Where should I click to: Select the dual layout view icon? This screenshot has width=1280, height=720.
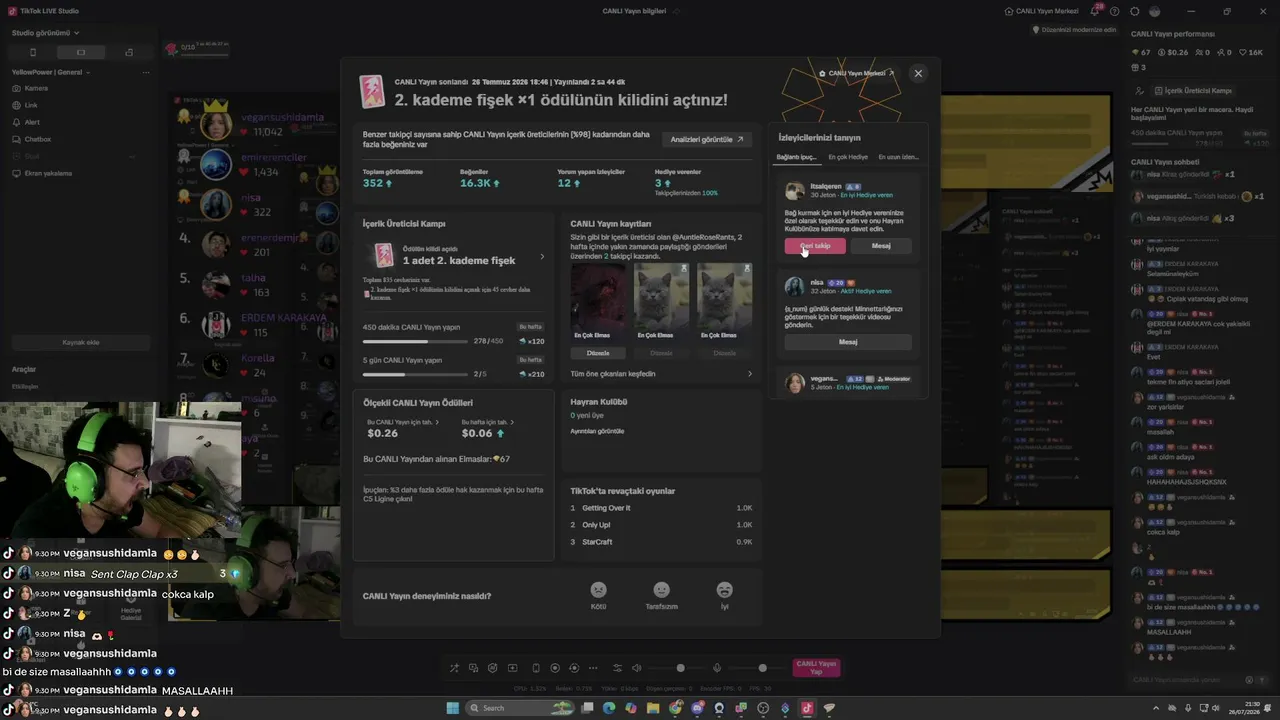(x=129, y=52)
